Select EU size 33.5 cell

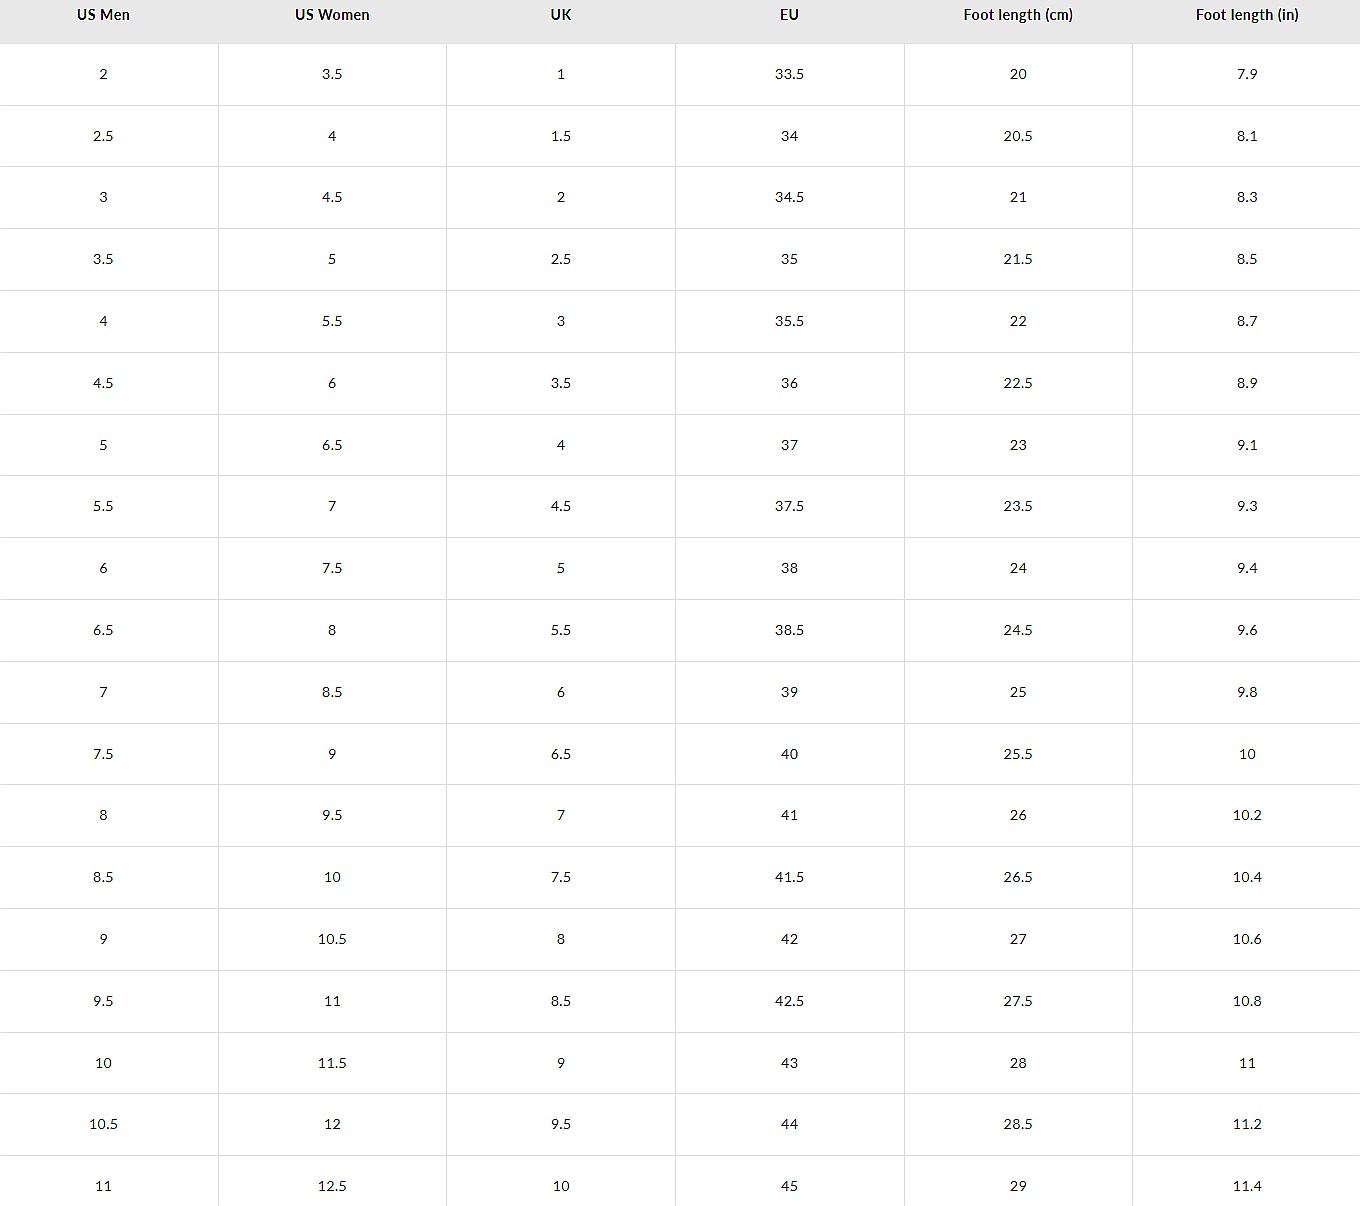[789, 74]
